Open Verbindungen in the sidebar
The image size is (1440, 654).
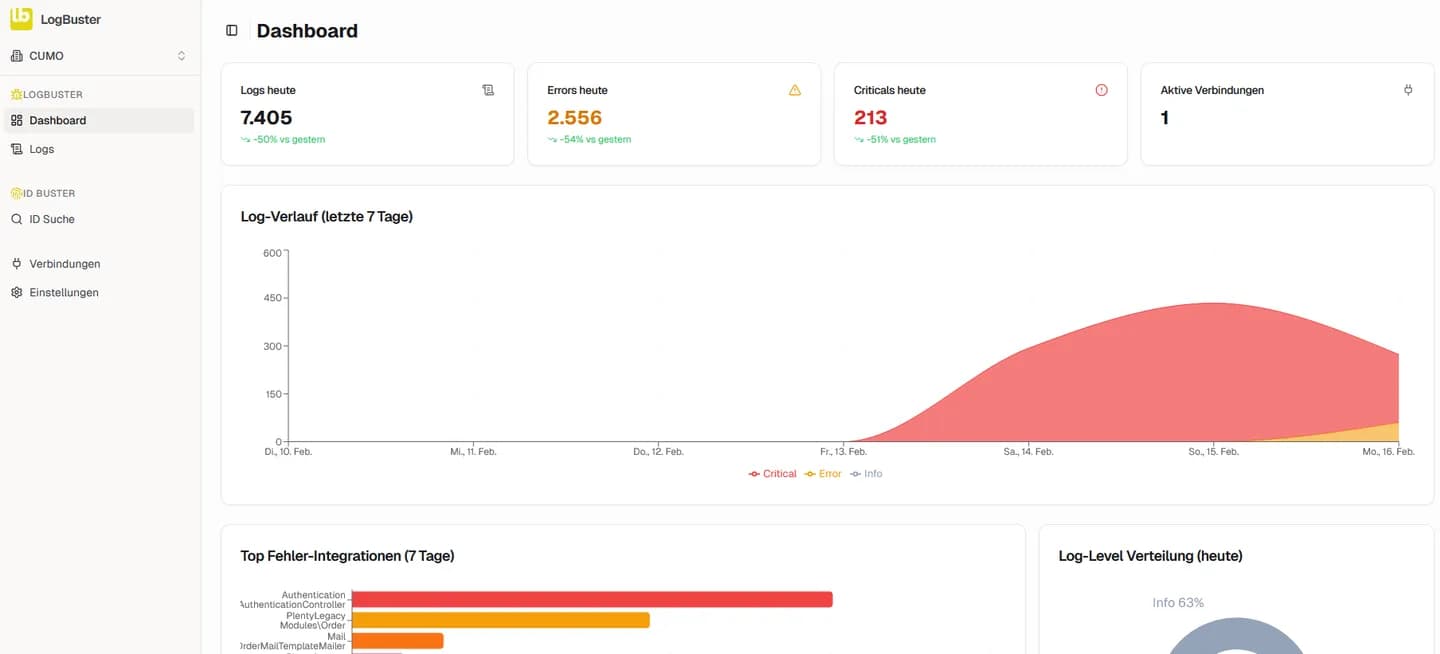click(98, 264)
